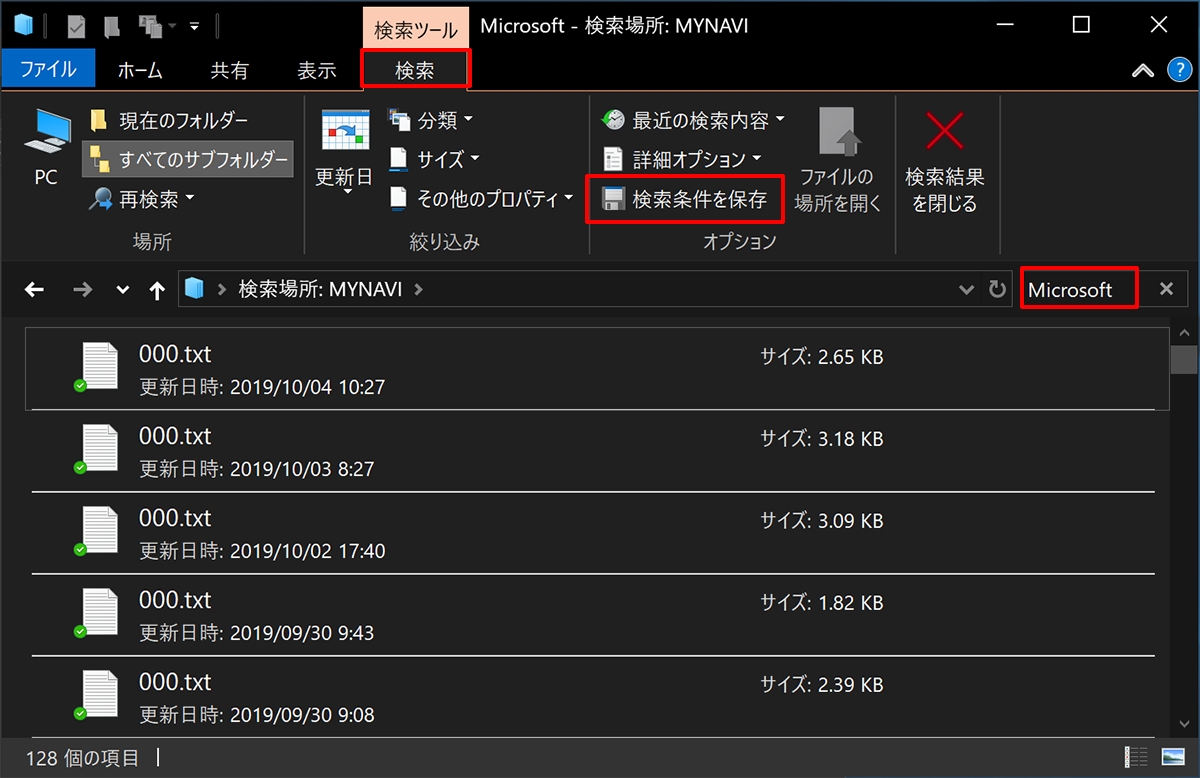Click the Properties quick access toolbar icon
The image size is (1200, 778).
pyautogui.click(x=76, y=25)
